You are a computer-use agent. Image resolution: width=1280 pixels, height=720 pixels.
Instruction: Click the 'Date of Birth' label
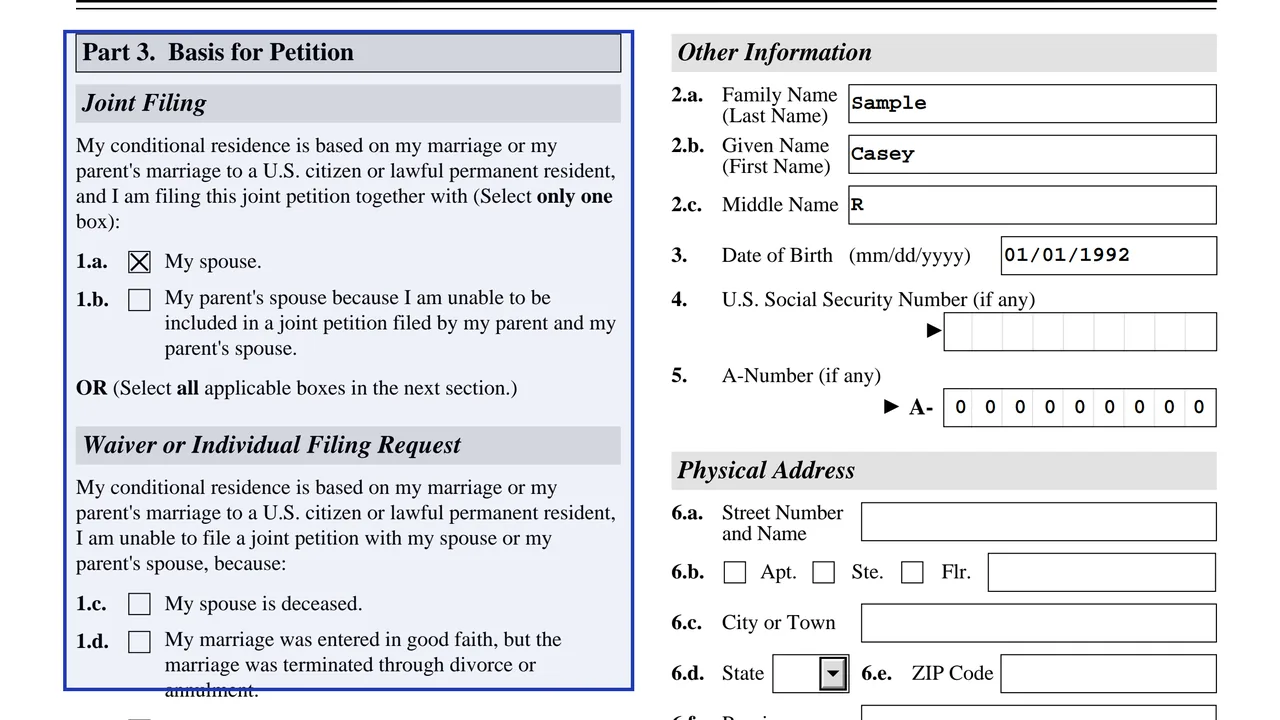tap(777, 256)
